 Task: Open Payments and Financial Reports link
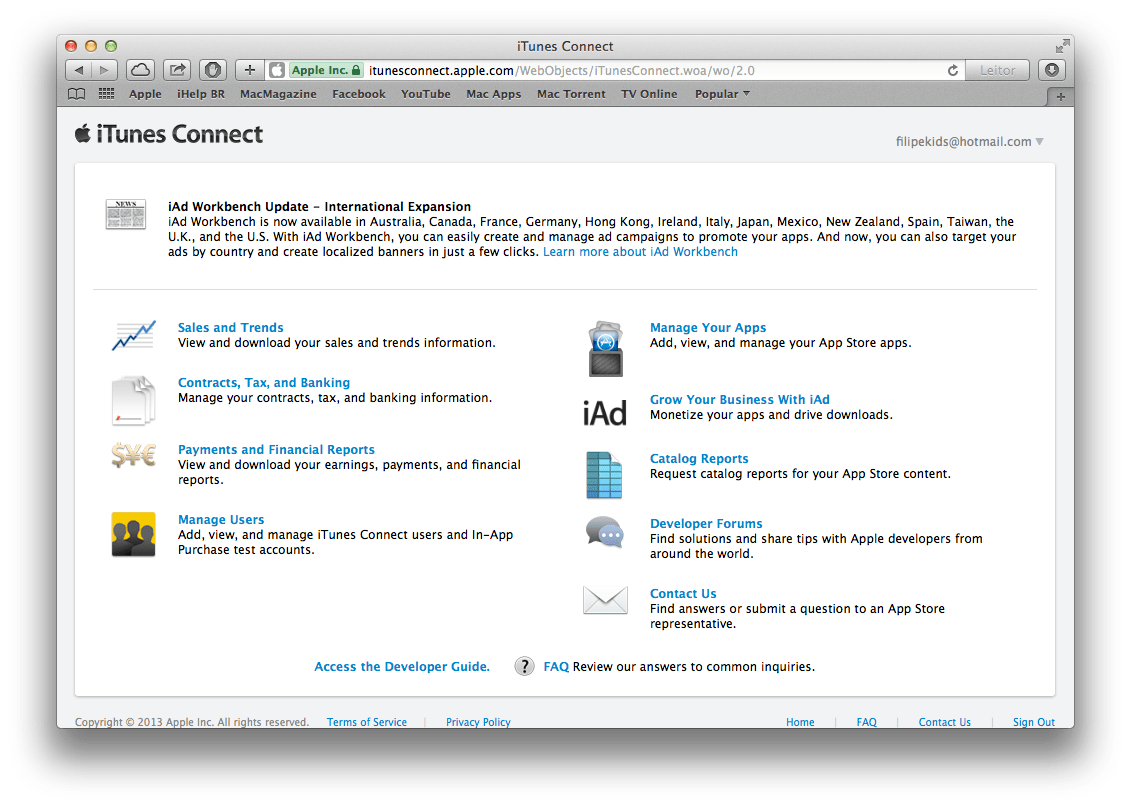point(276,450)
